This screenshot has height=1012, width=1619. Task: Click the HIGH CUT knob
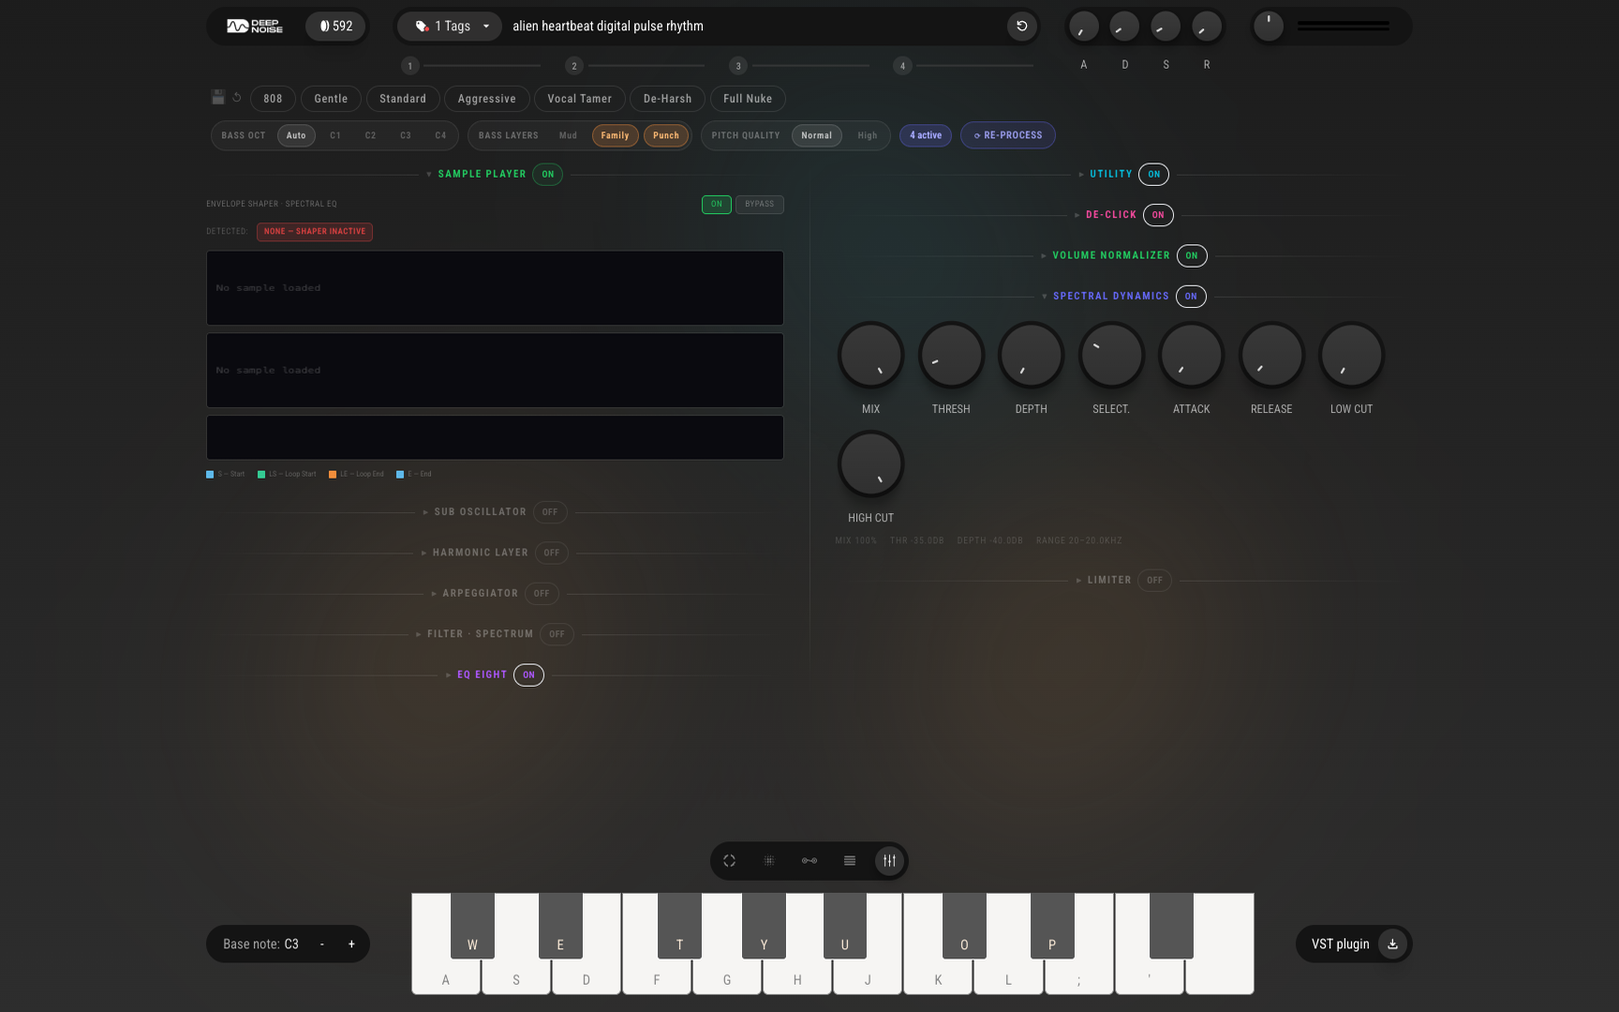click(x=871, y=464)
